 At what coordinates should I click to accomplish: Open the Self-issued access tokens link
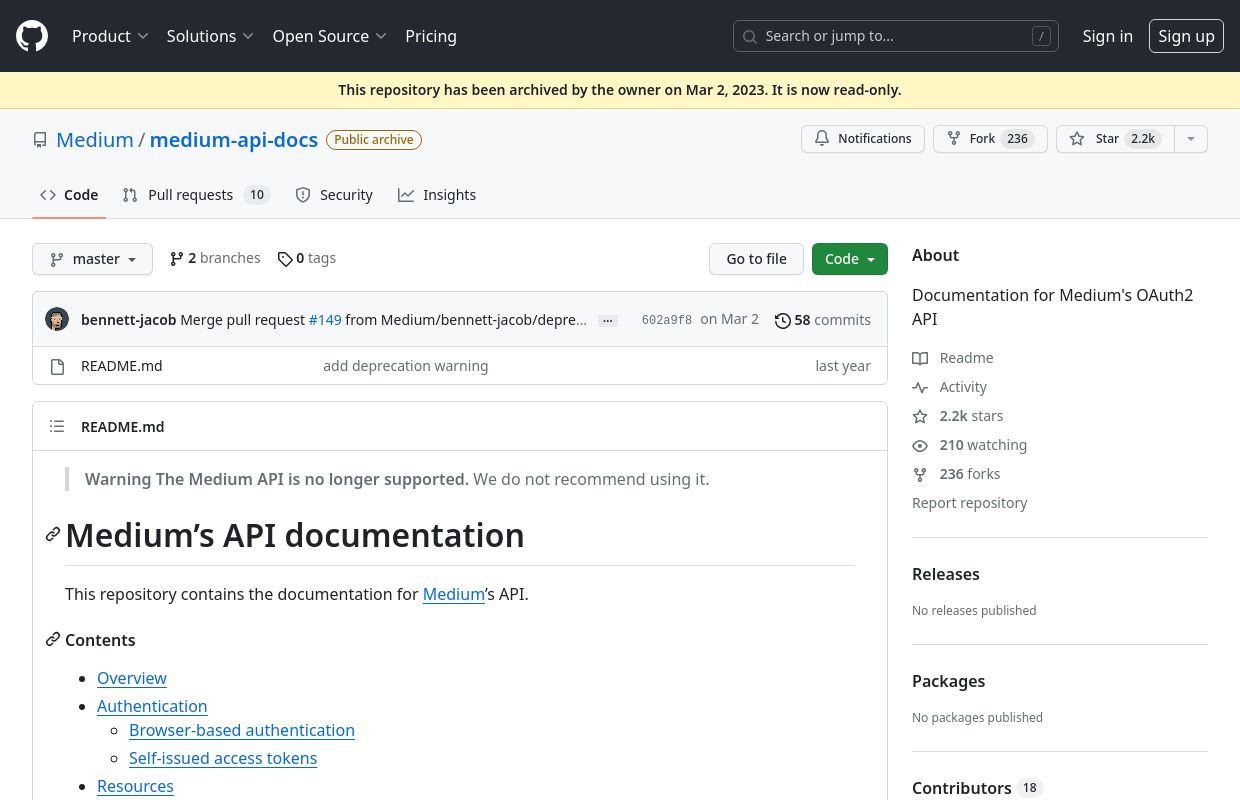(223, 758)
